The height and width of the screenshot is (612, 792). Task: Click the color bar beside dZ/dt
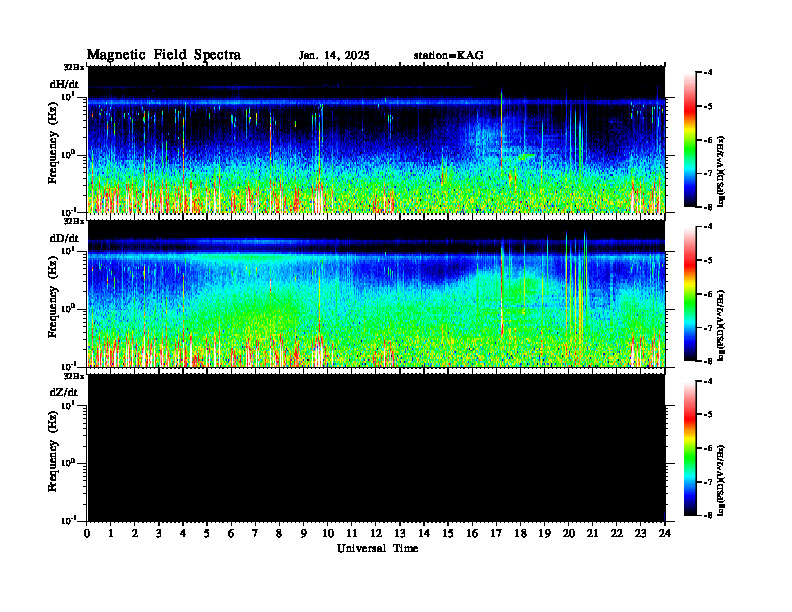[x=689, y=448]
